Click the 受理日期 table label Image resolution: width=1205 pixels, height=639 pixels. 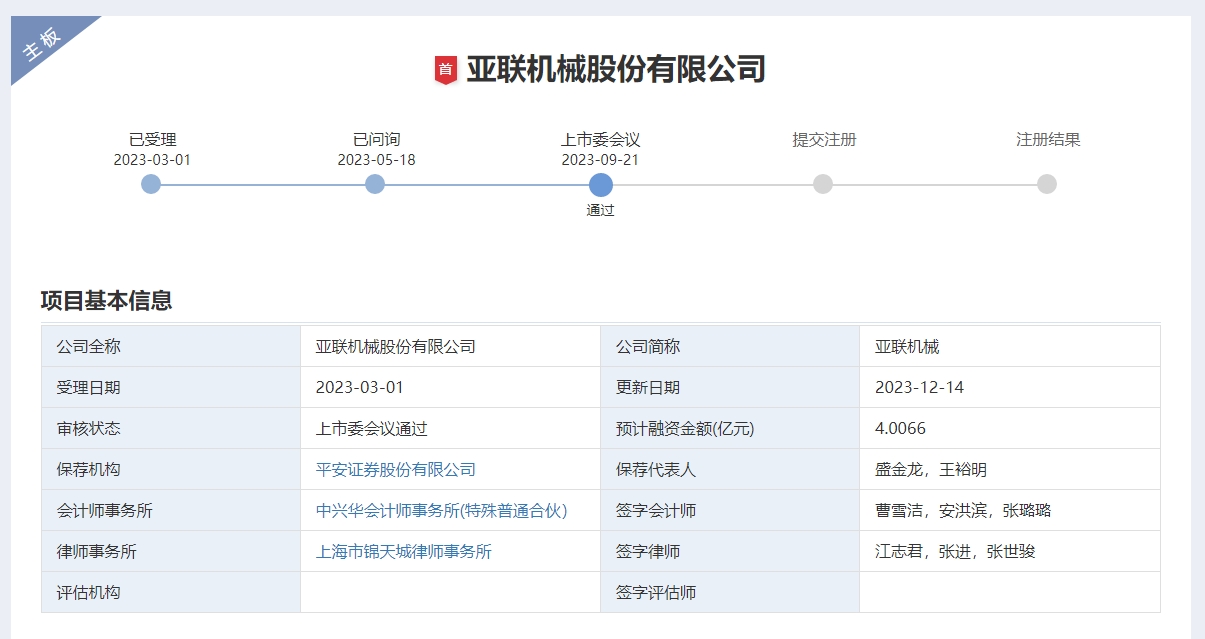coord(89,388)
